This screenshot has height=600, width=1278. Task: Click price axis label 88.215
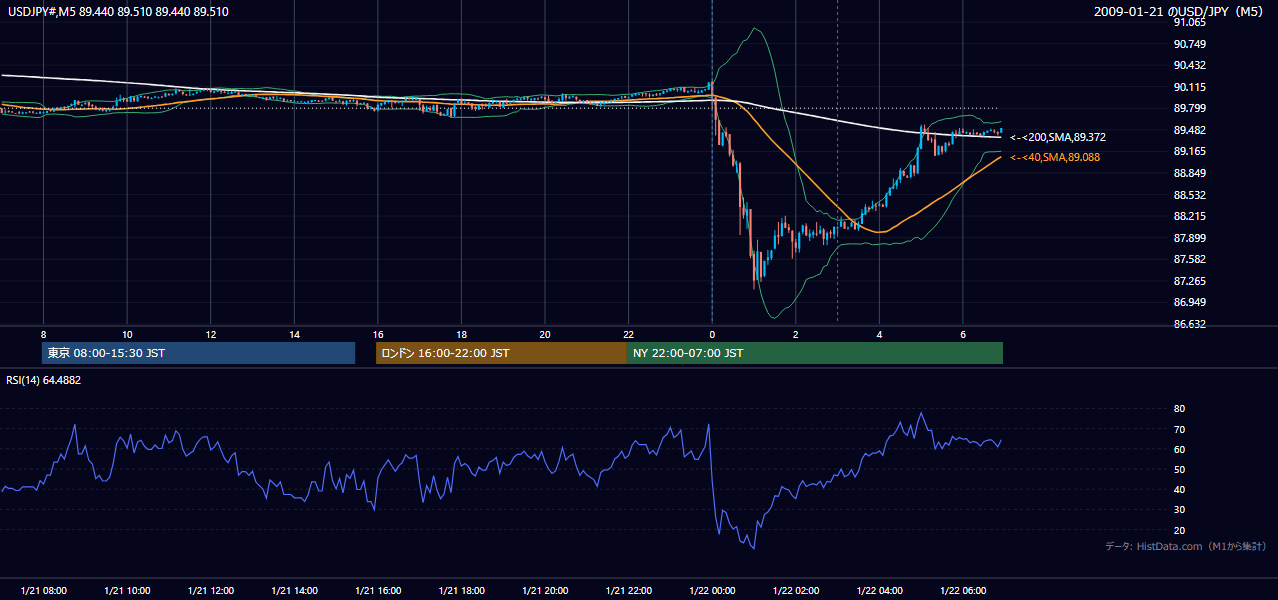1191,216
